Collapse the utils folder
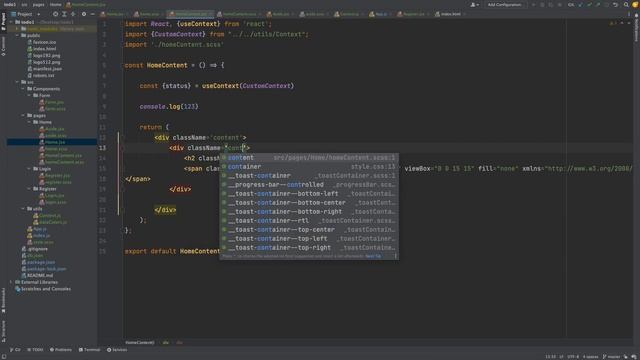 [23, 209]
